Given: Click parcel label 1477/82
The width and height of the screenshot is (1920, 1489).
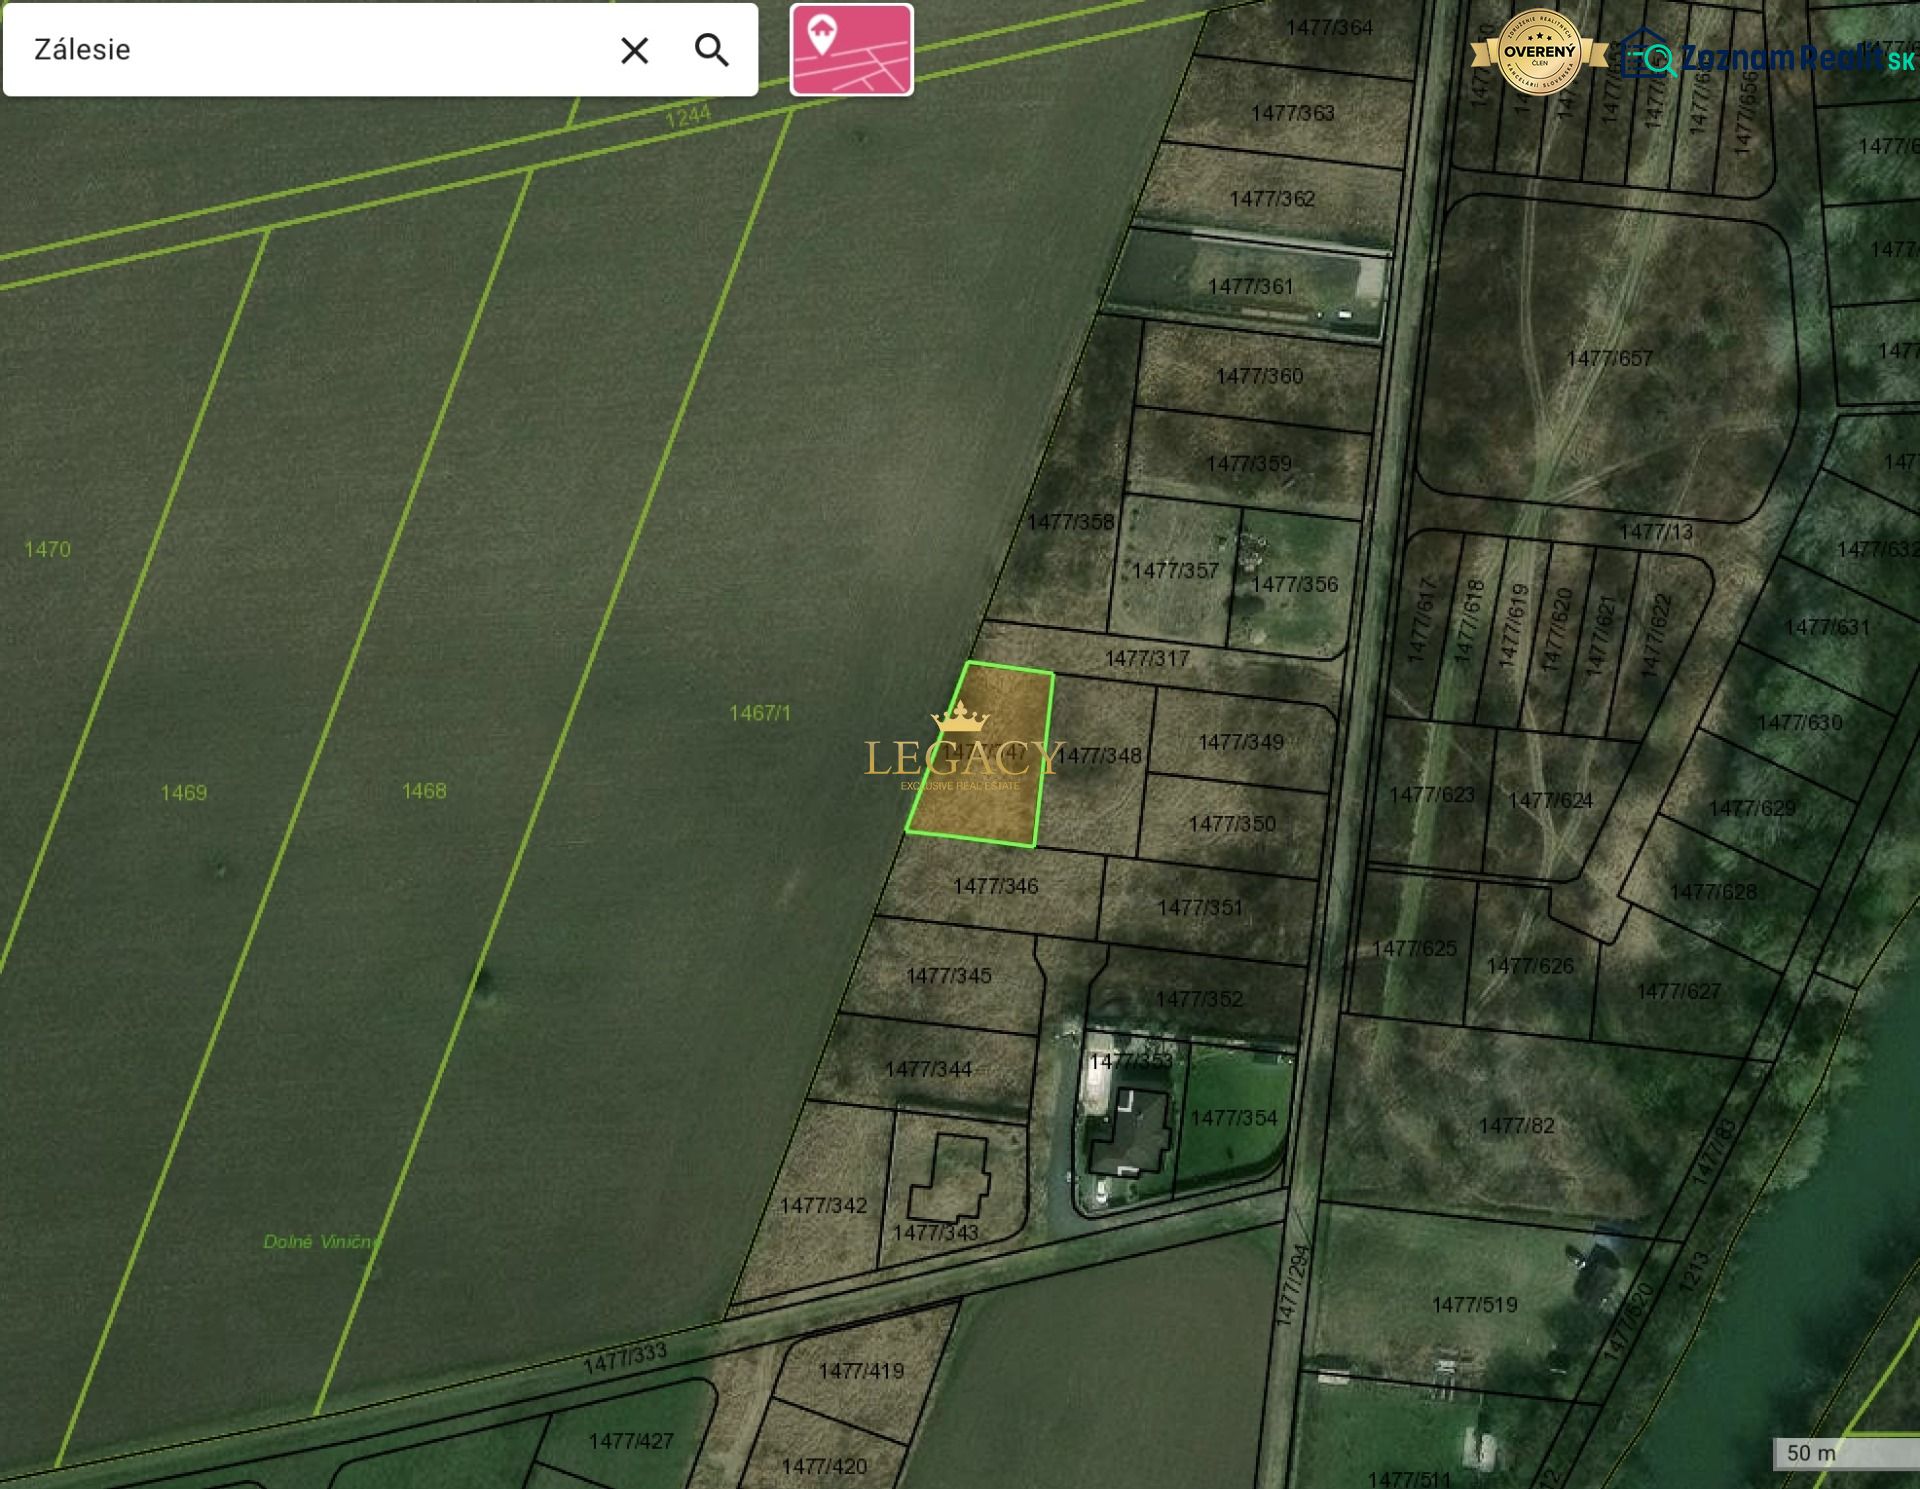Looking at the screenshot, I should click(x=1516, y=1126).
